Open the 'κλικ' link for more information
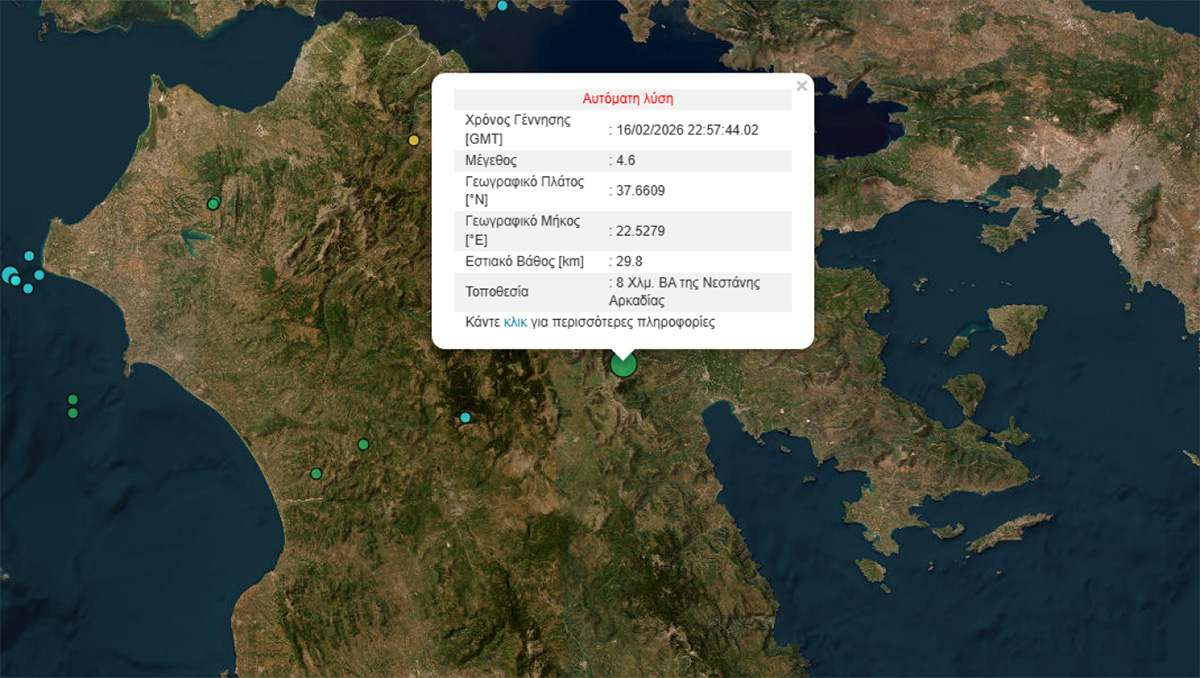1200x678 pixels. (x=515, y=323)
